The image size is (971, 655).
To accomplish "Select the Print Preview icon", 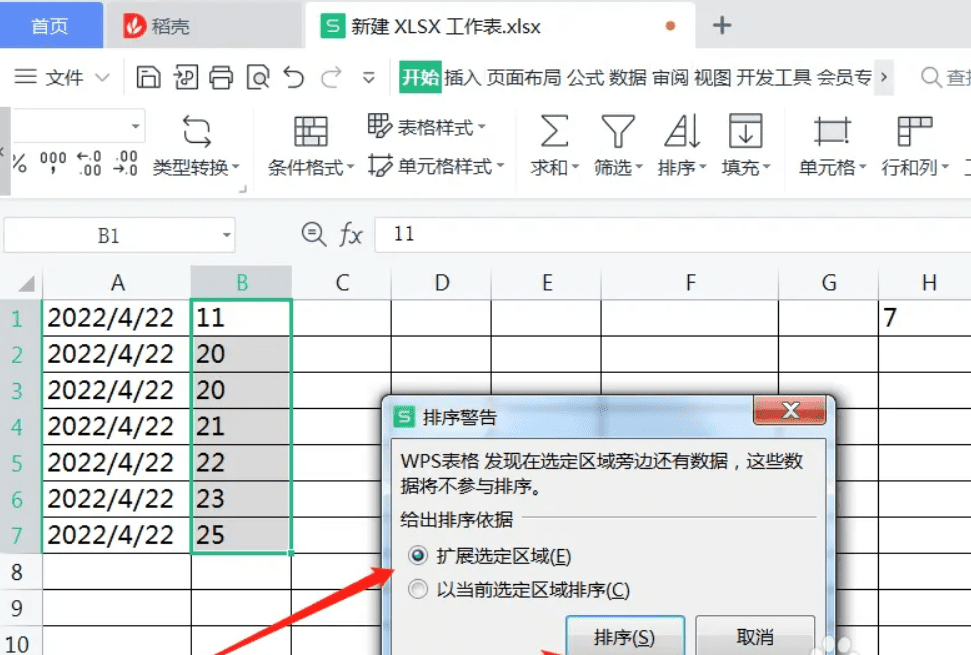I will point(255,76).
